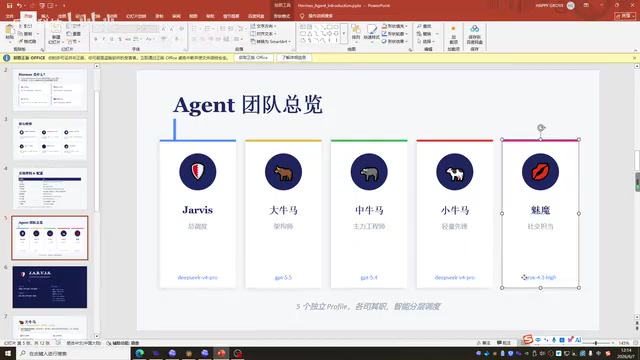
Task: Close the yellow Office notification bar
Action: [634, 58]
